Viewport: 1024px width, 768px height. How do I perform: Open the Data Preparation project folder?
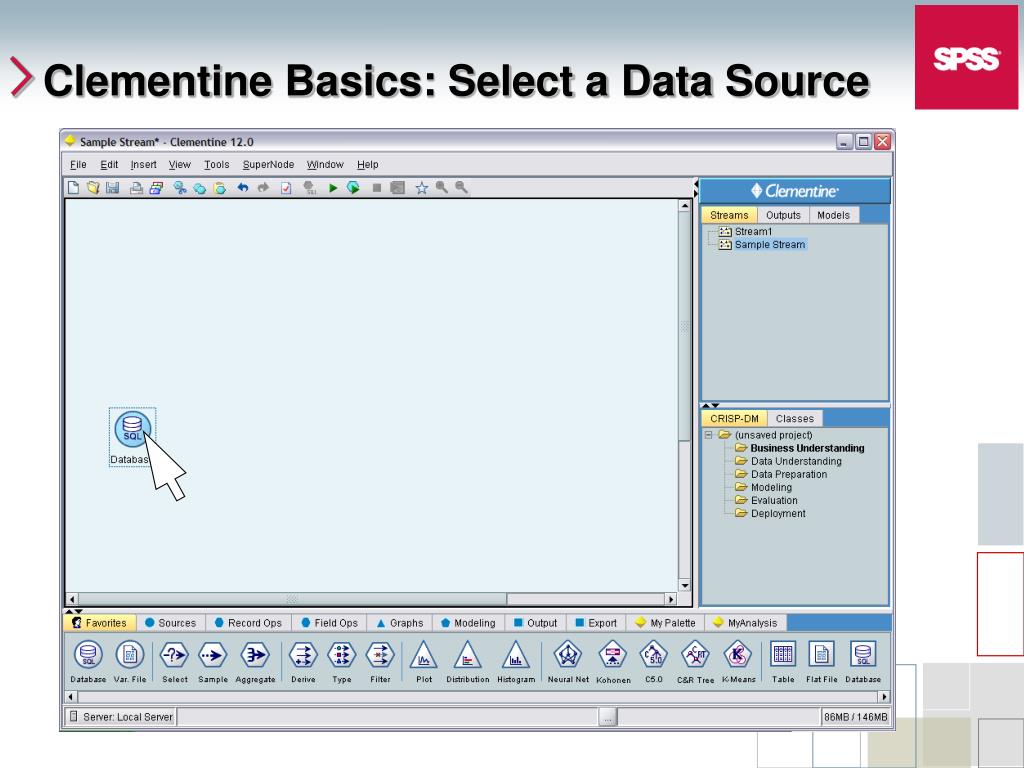[x=788, y=474]
